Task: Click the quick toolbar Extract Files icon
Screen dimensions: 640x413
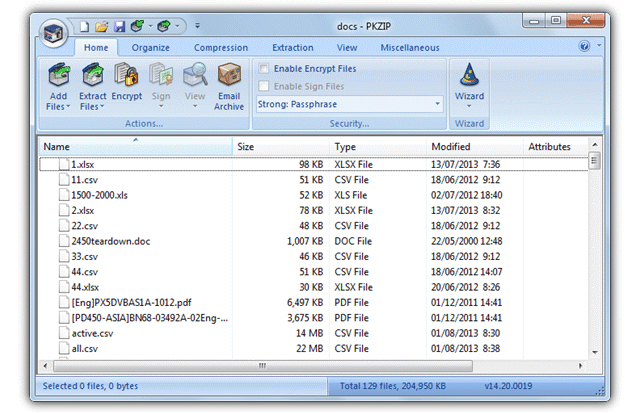Action: pos(164,26)
